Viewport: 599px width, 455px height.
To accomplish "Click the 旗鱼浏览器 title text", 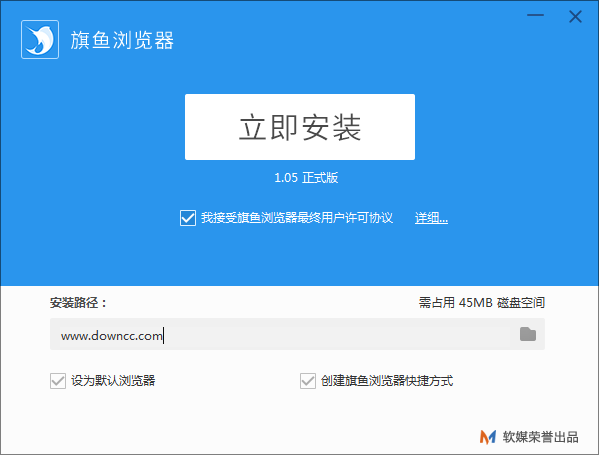I will coord(122,40).
